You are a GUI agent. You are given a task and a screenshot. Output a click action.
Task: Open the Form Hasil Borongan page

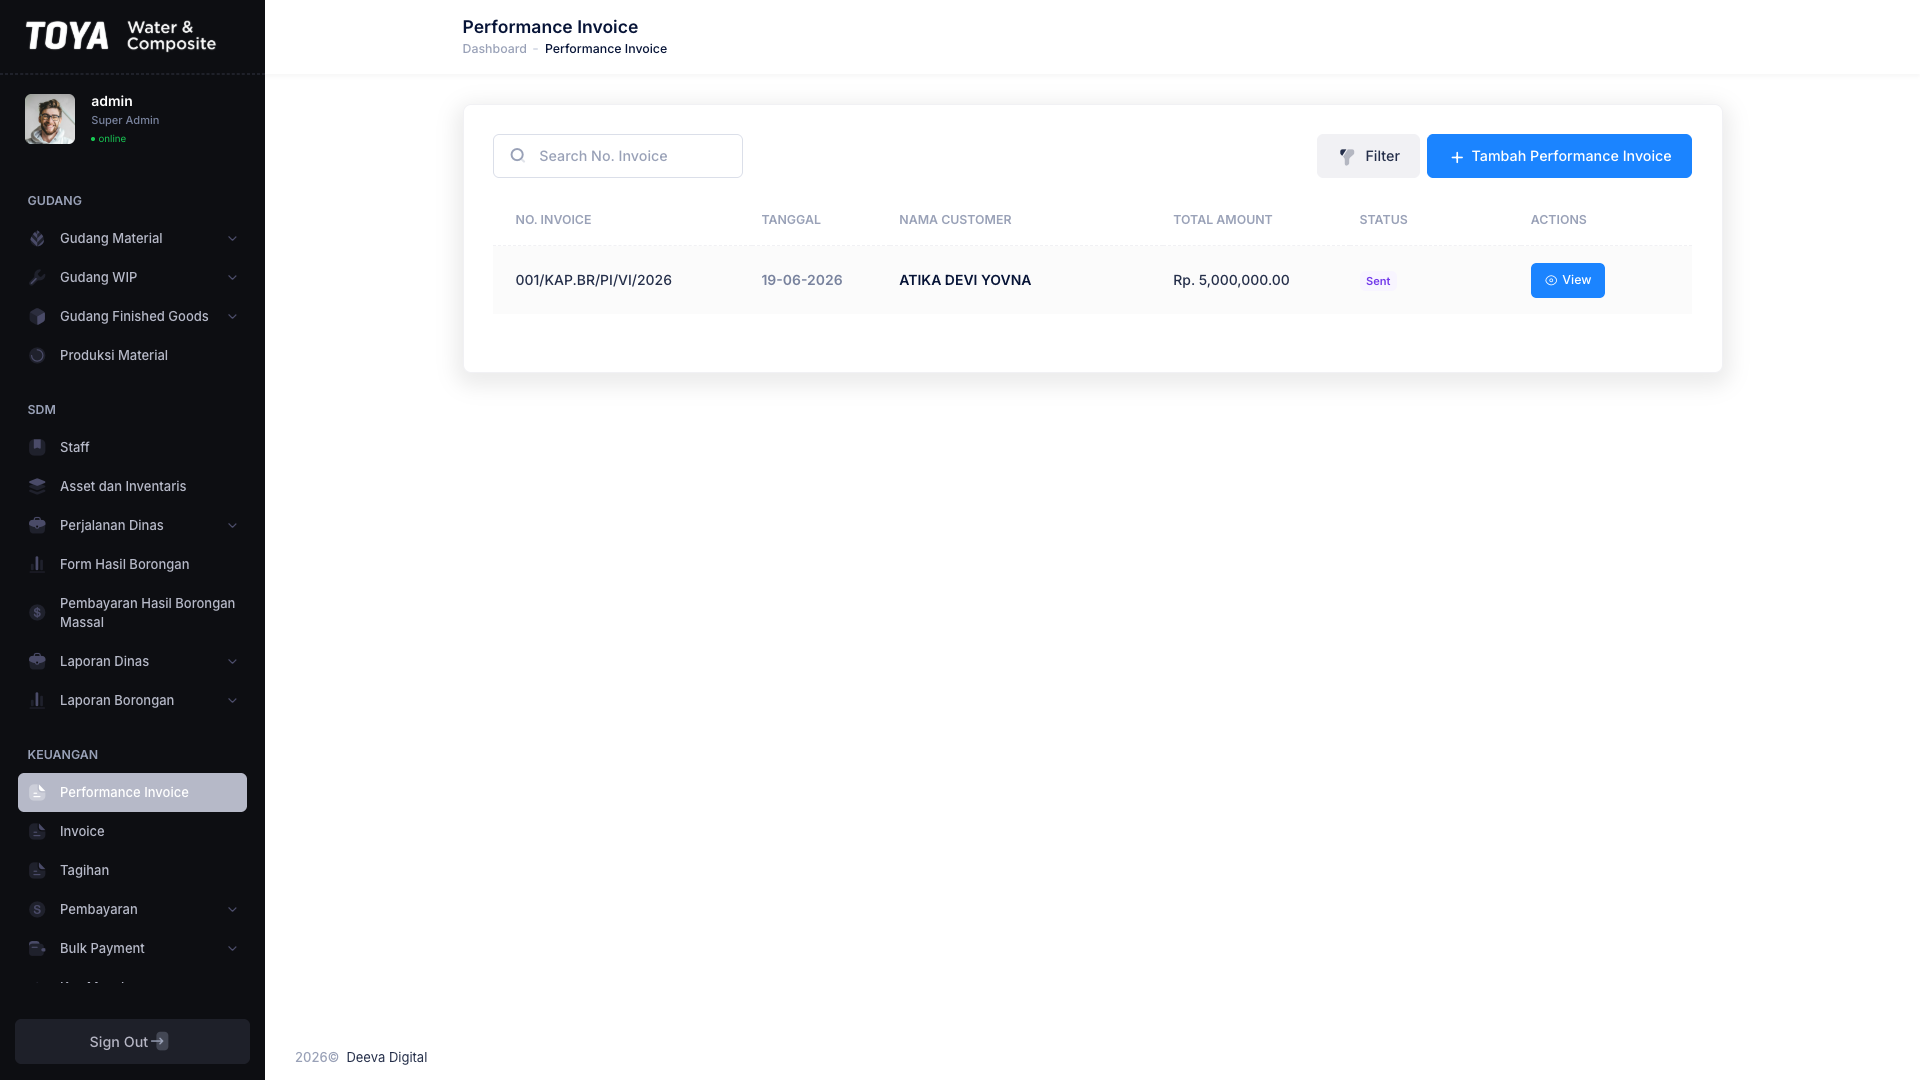click(x=132, y=564)
